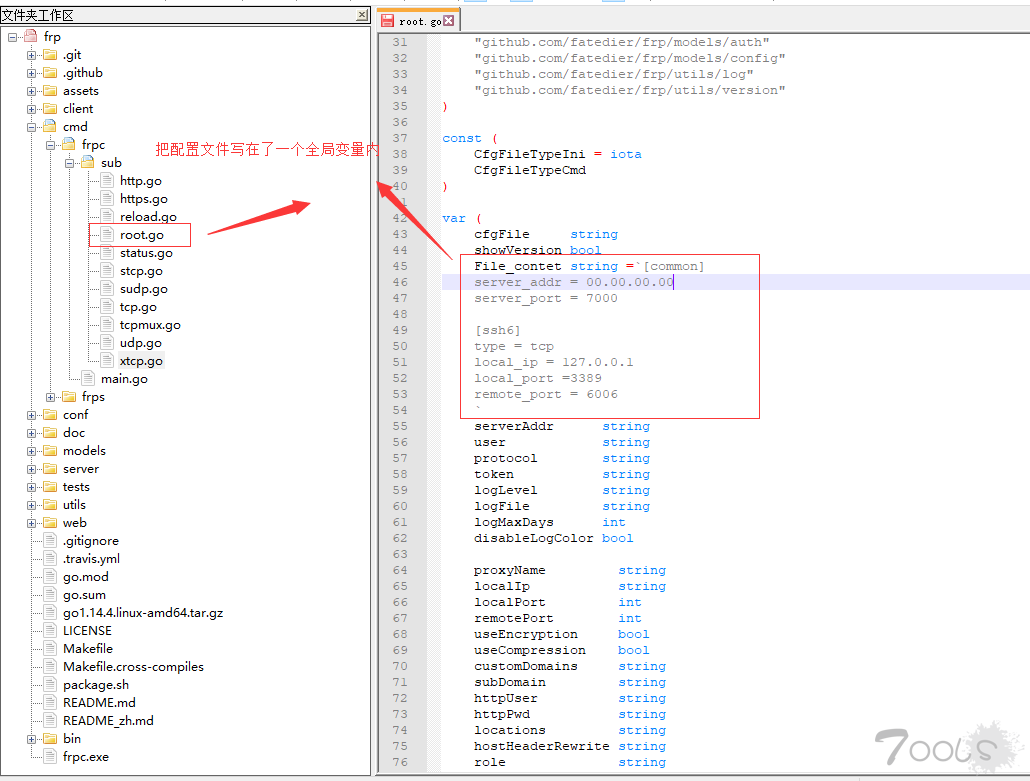Select go1.14.4.linux-amd64.tar.gz file

pyautogui.click(x=143, y=613)
